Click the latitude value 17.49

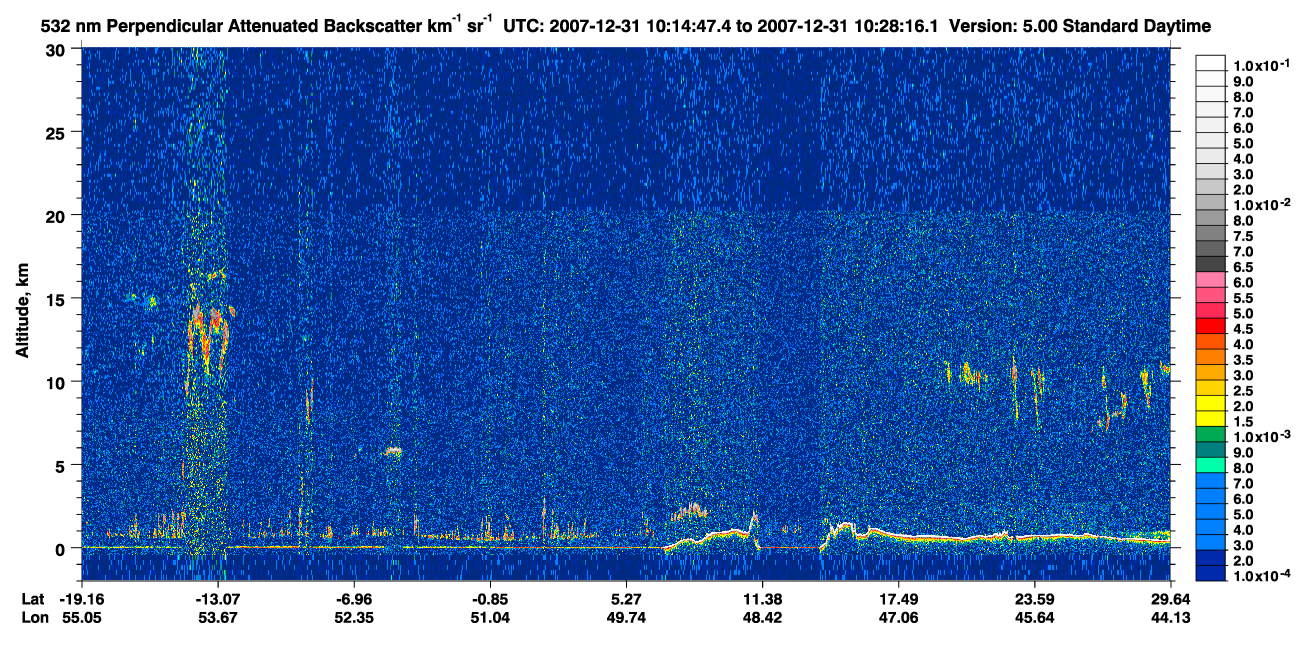pos(898,600)
